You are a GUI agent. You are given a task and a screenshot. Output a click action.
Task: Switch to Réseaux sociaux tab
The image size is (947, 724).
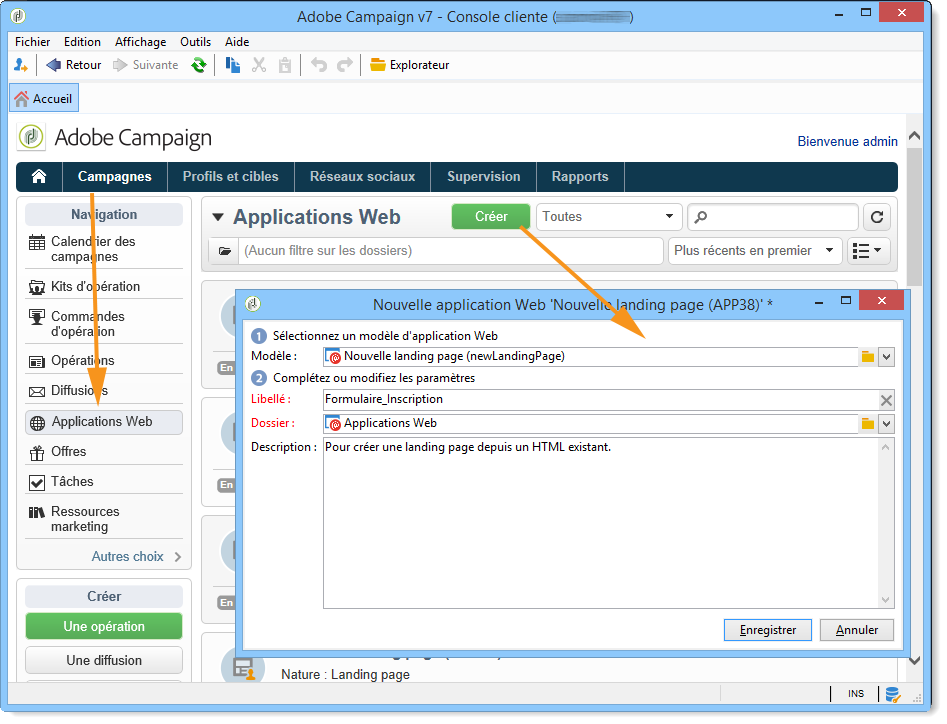(362, 176)
